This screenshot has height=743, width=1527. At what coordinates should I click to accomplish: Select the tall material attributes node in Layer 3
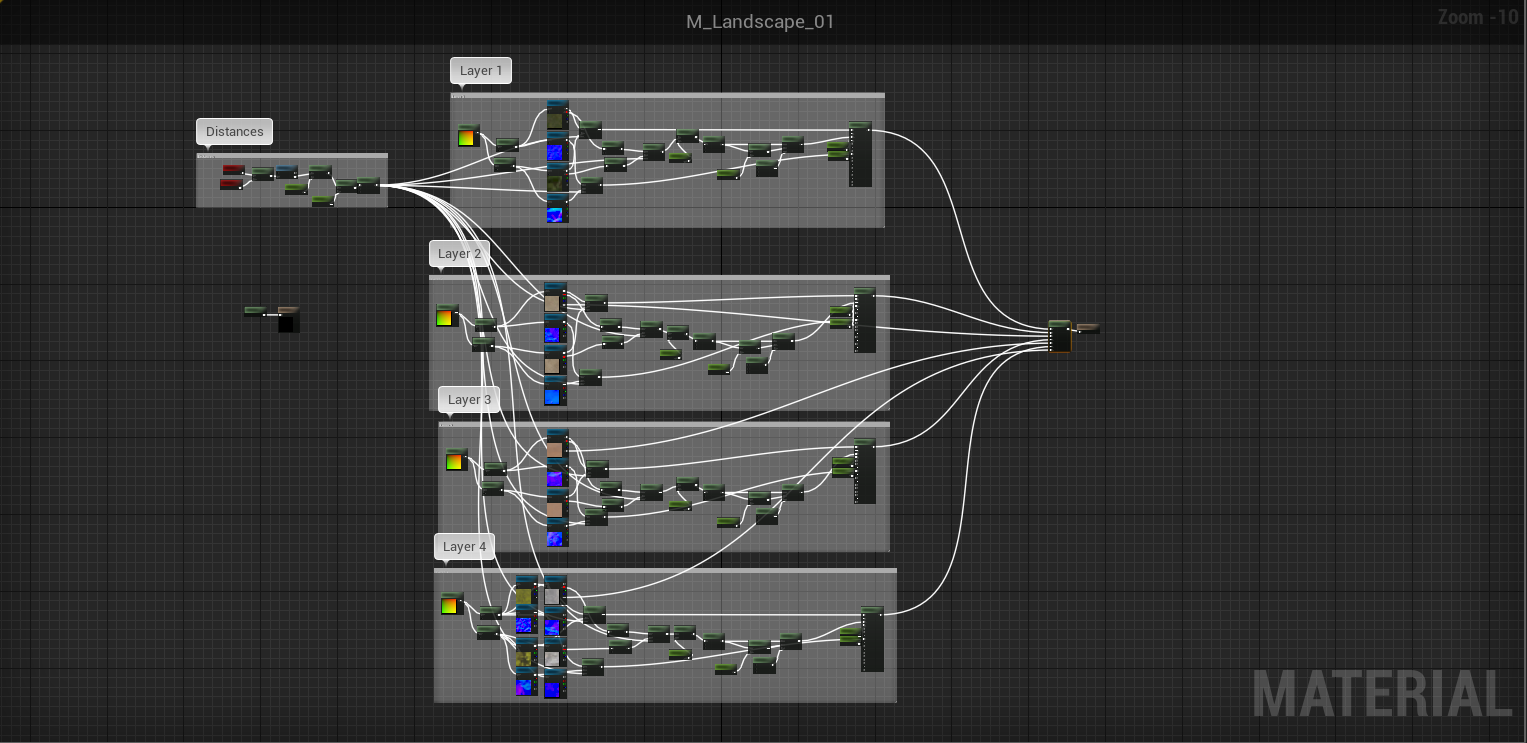[865, 471]
